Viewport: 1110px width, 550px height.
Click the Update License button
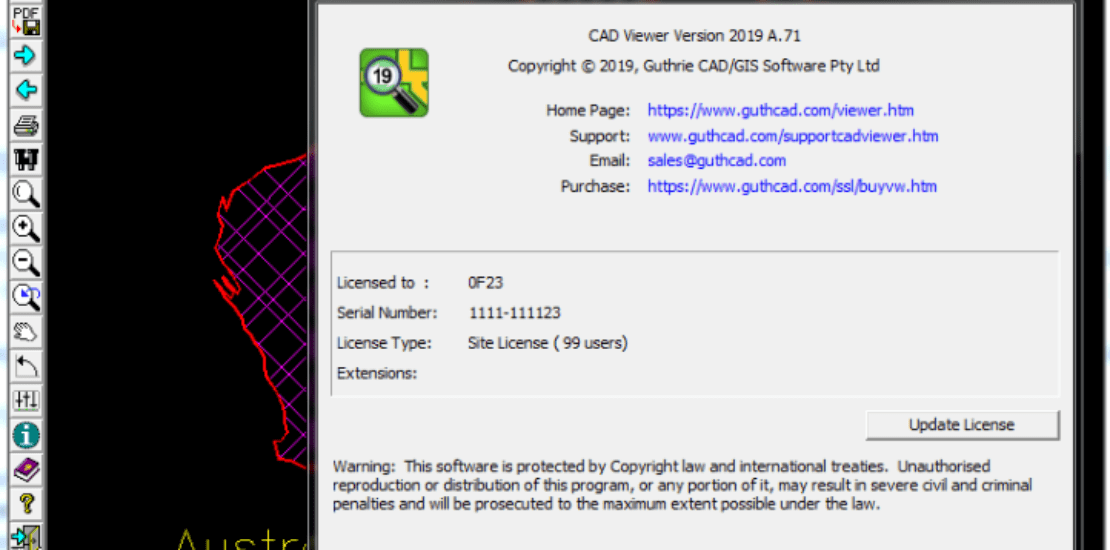pos(961,425)
